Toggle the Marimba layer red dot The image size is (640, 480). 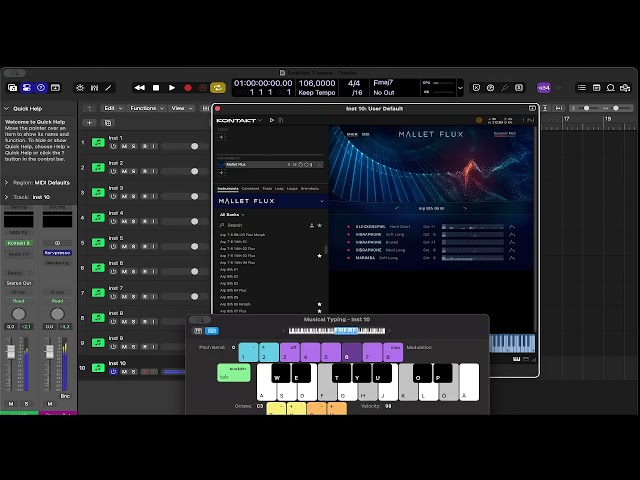(348, 258)
